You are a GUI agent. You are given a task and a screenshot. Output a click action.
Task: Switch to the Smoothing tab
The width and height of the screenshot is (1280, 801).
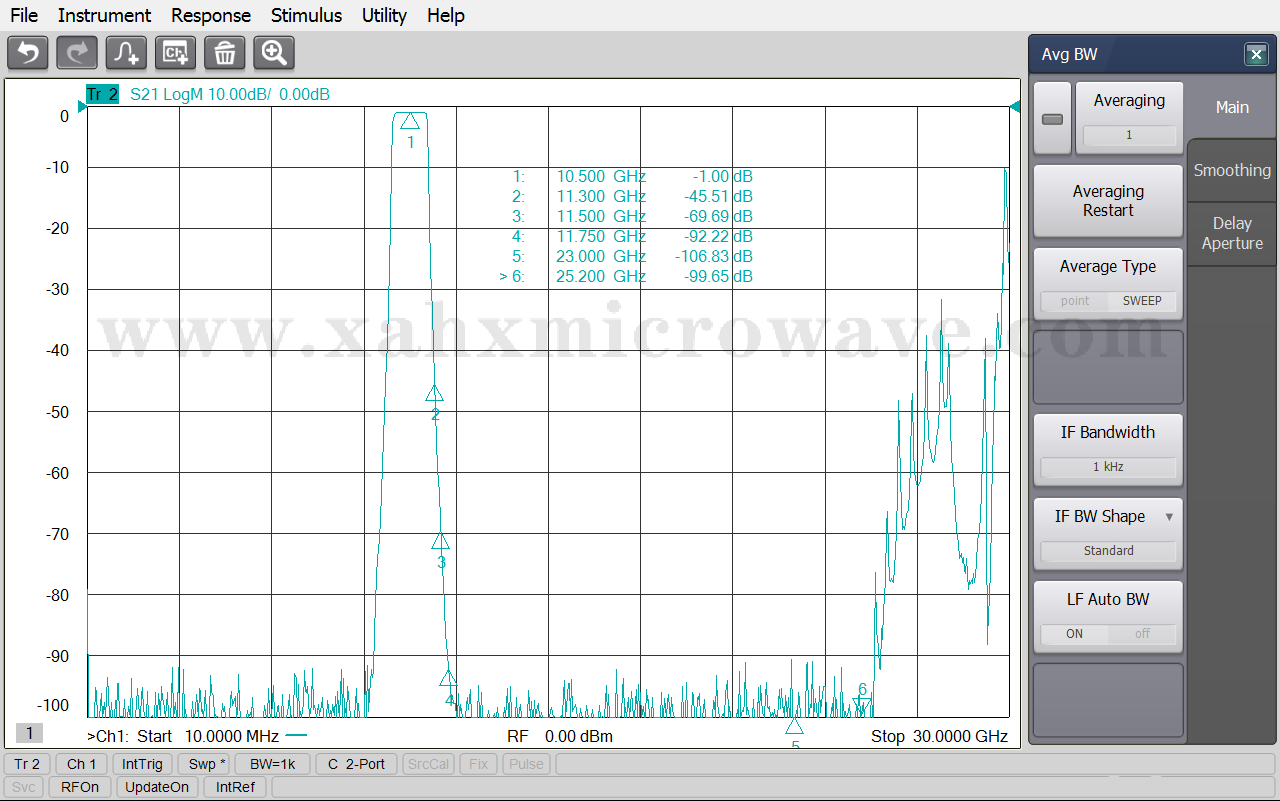[x=1232, y=170]
